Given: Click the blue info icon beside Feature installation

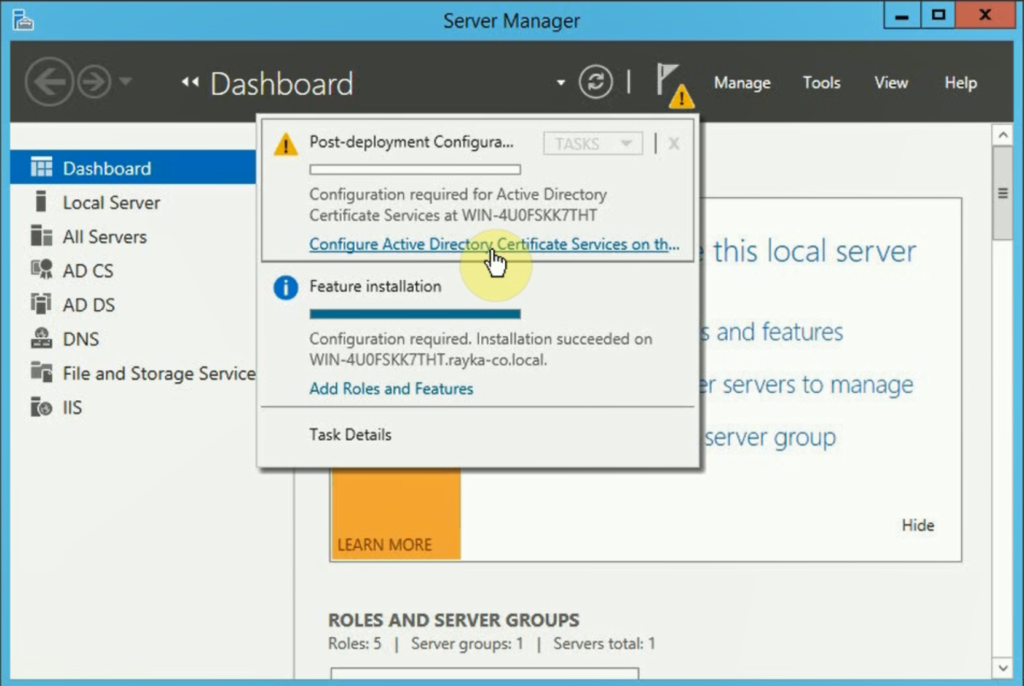Looking at the screenshot, I should tap(285, 287).
